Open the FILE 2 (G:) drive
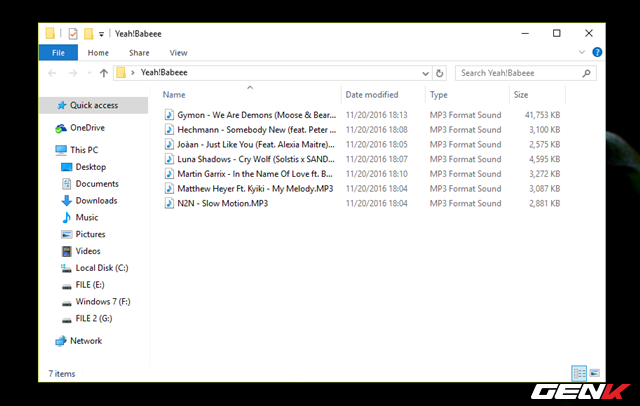Image resolution: width=640 pixels, height=406 pixels. (x=94, y=318)
